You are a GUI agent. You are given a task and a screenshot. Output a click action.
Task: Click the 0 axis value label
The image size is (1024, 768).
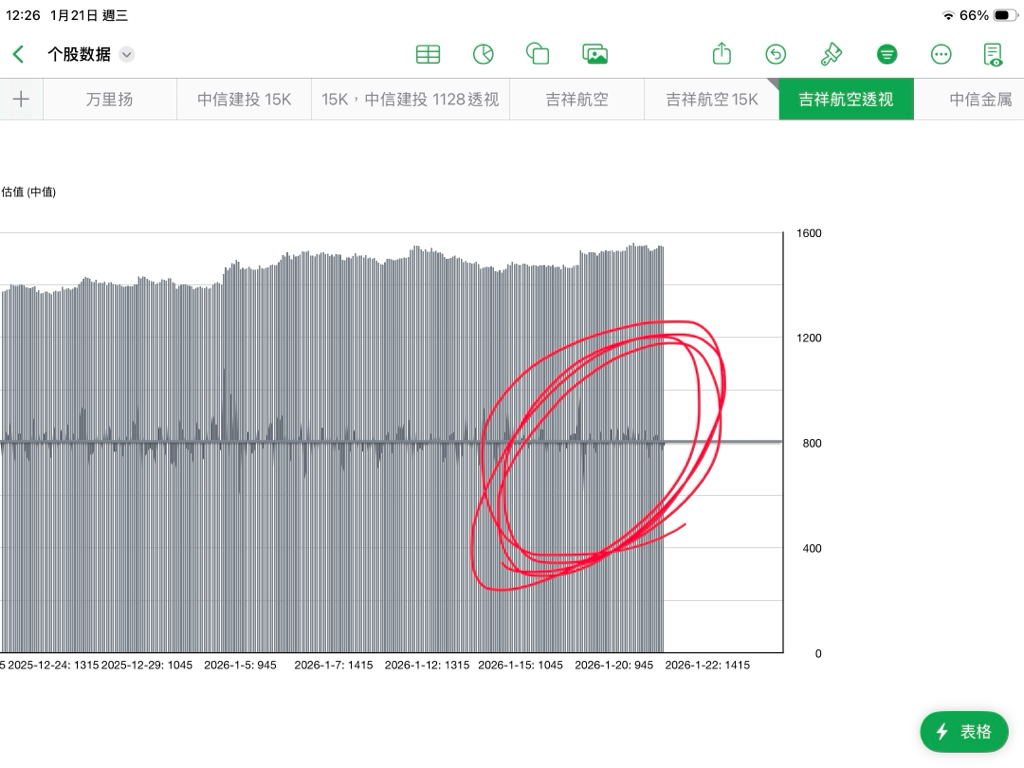[x=818, y=654]
